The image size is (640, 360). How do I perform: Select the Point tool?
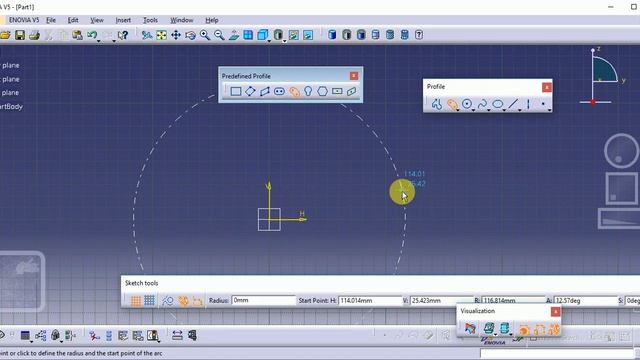(x=543, y=104)
